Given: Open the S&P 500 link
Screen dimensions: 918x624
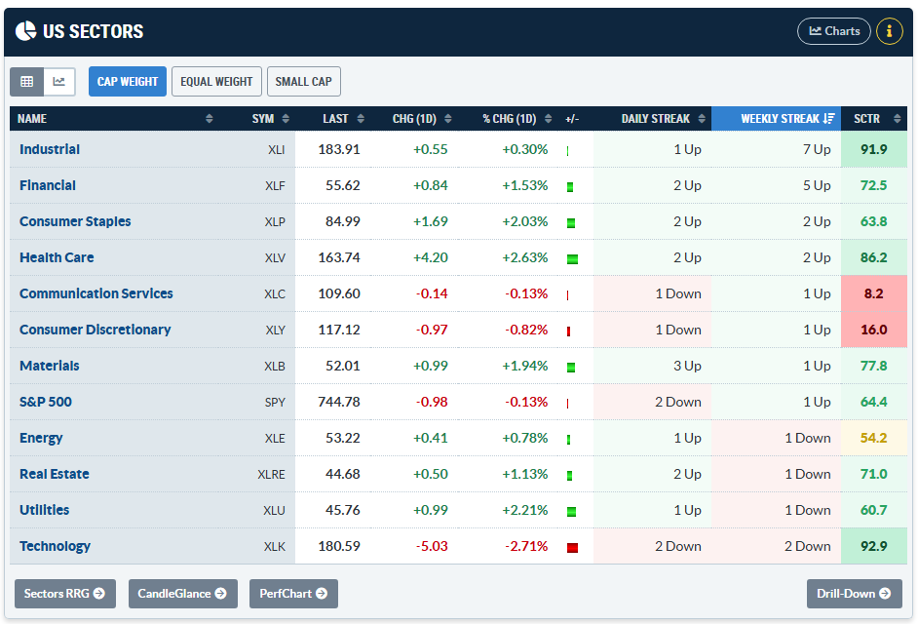Looking at the screenshot, I should 45,402.
